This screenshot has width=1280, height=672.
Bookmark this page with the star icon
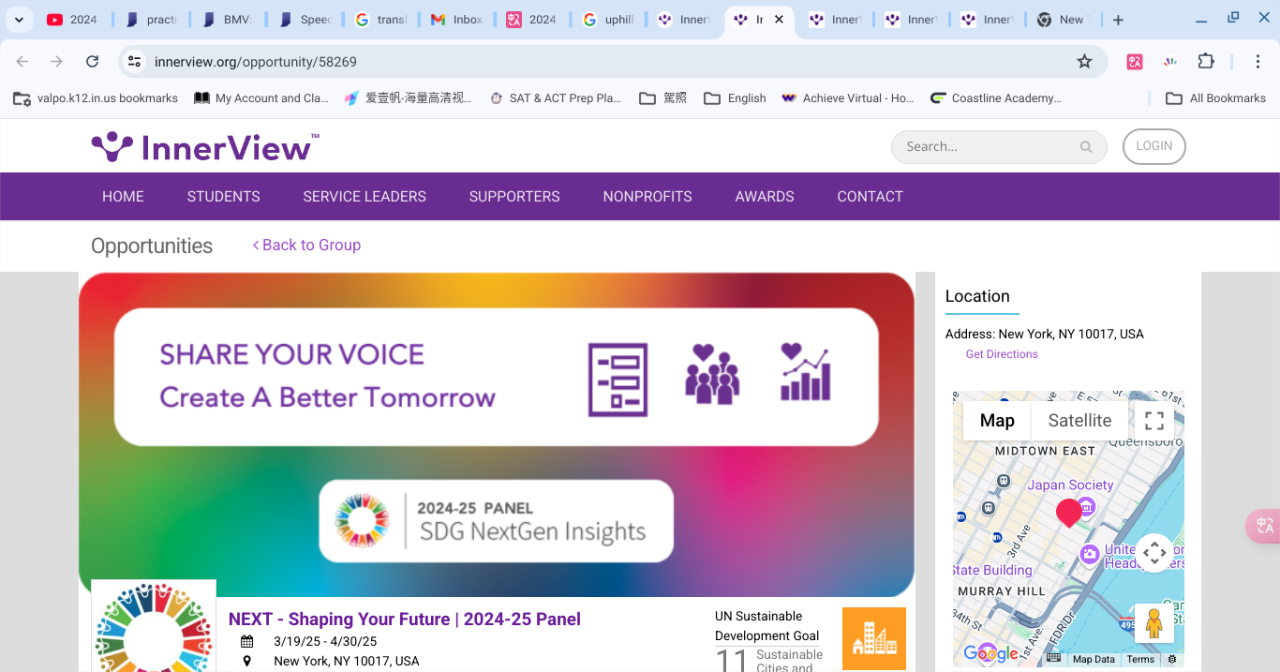(x=1084, y=61)
